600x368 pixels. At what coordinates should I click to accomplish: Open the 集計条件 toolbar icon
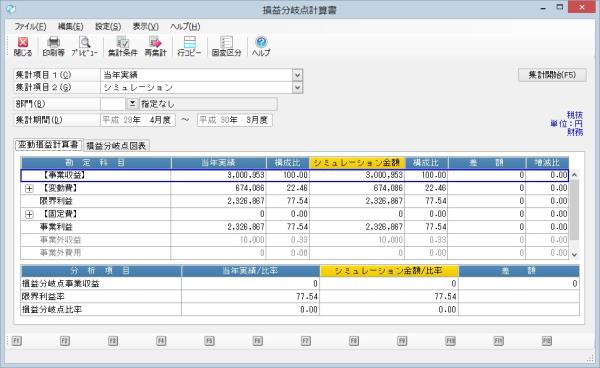(x=122, y=47)
